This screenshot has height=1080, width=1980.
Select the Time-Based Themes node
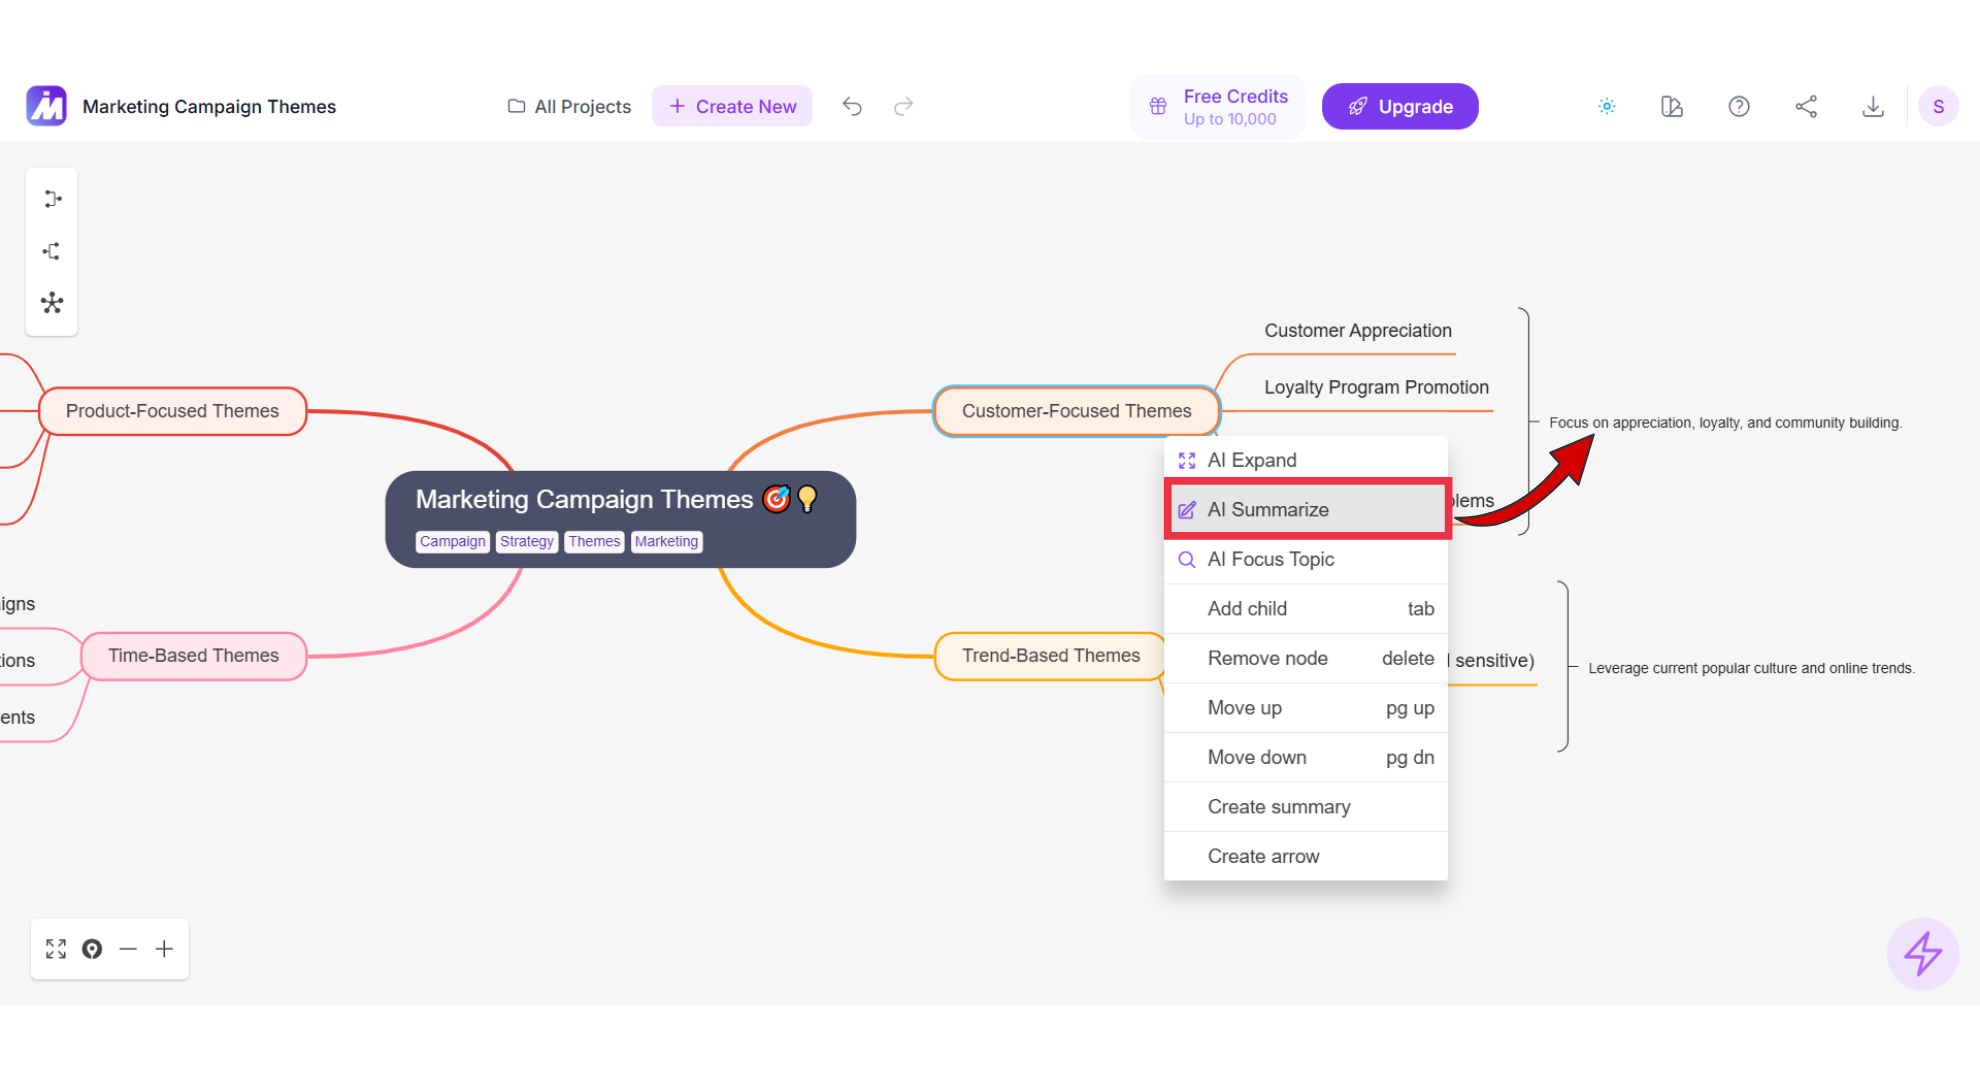193,656
